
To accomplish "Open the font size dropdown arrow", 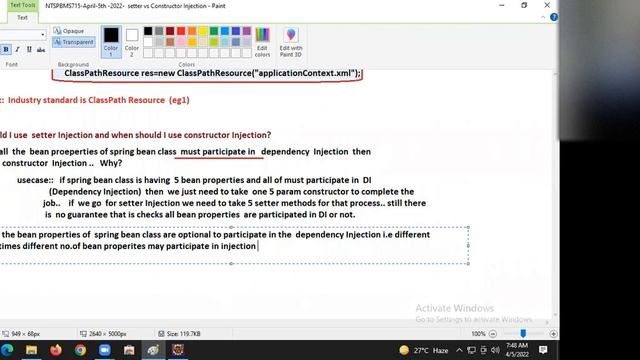I will (43, 35).
